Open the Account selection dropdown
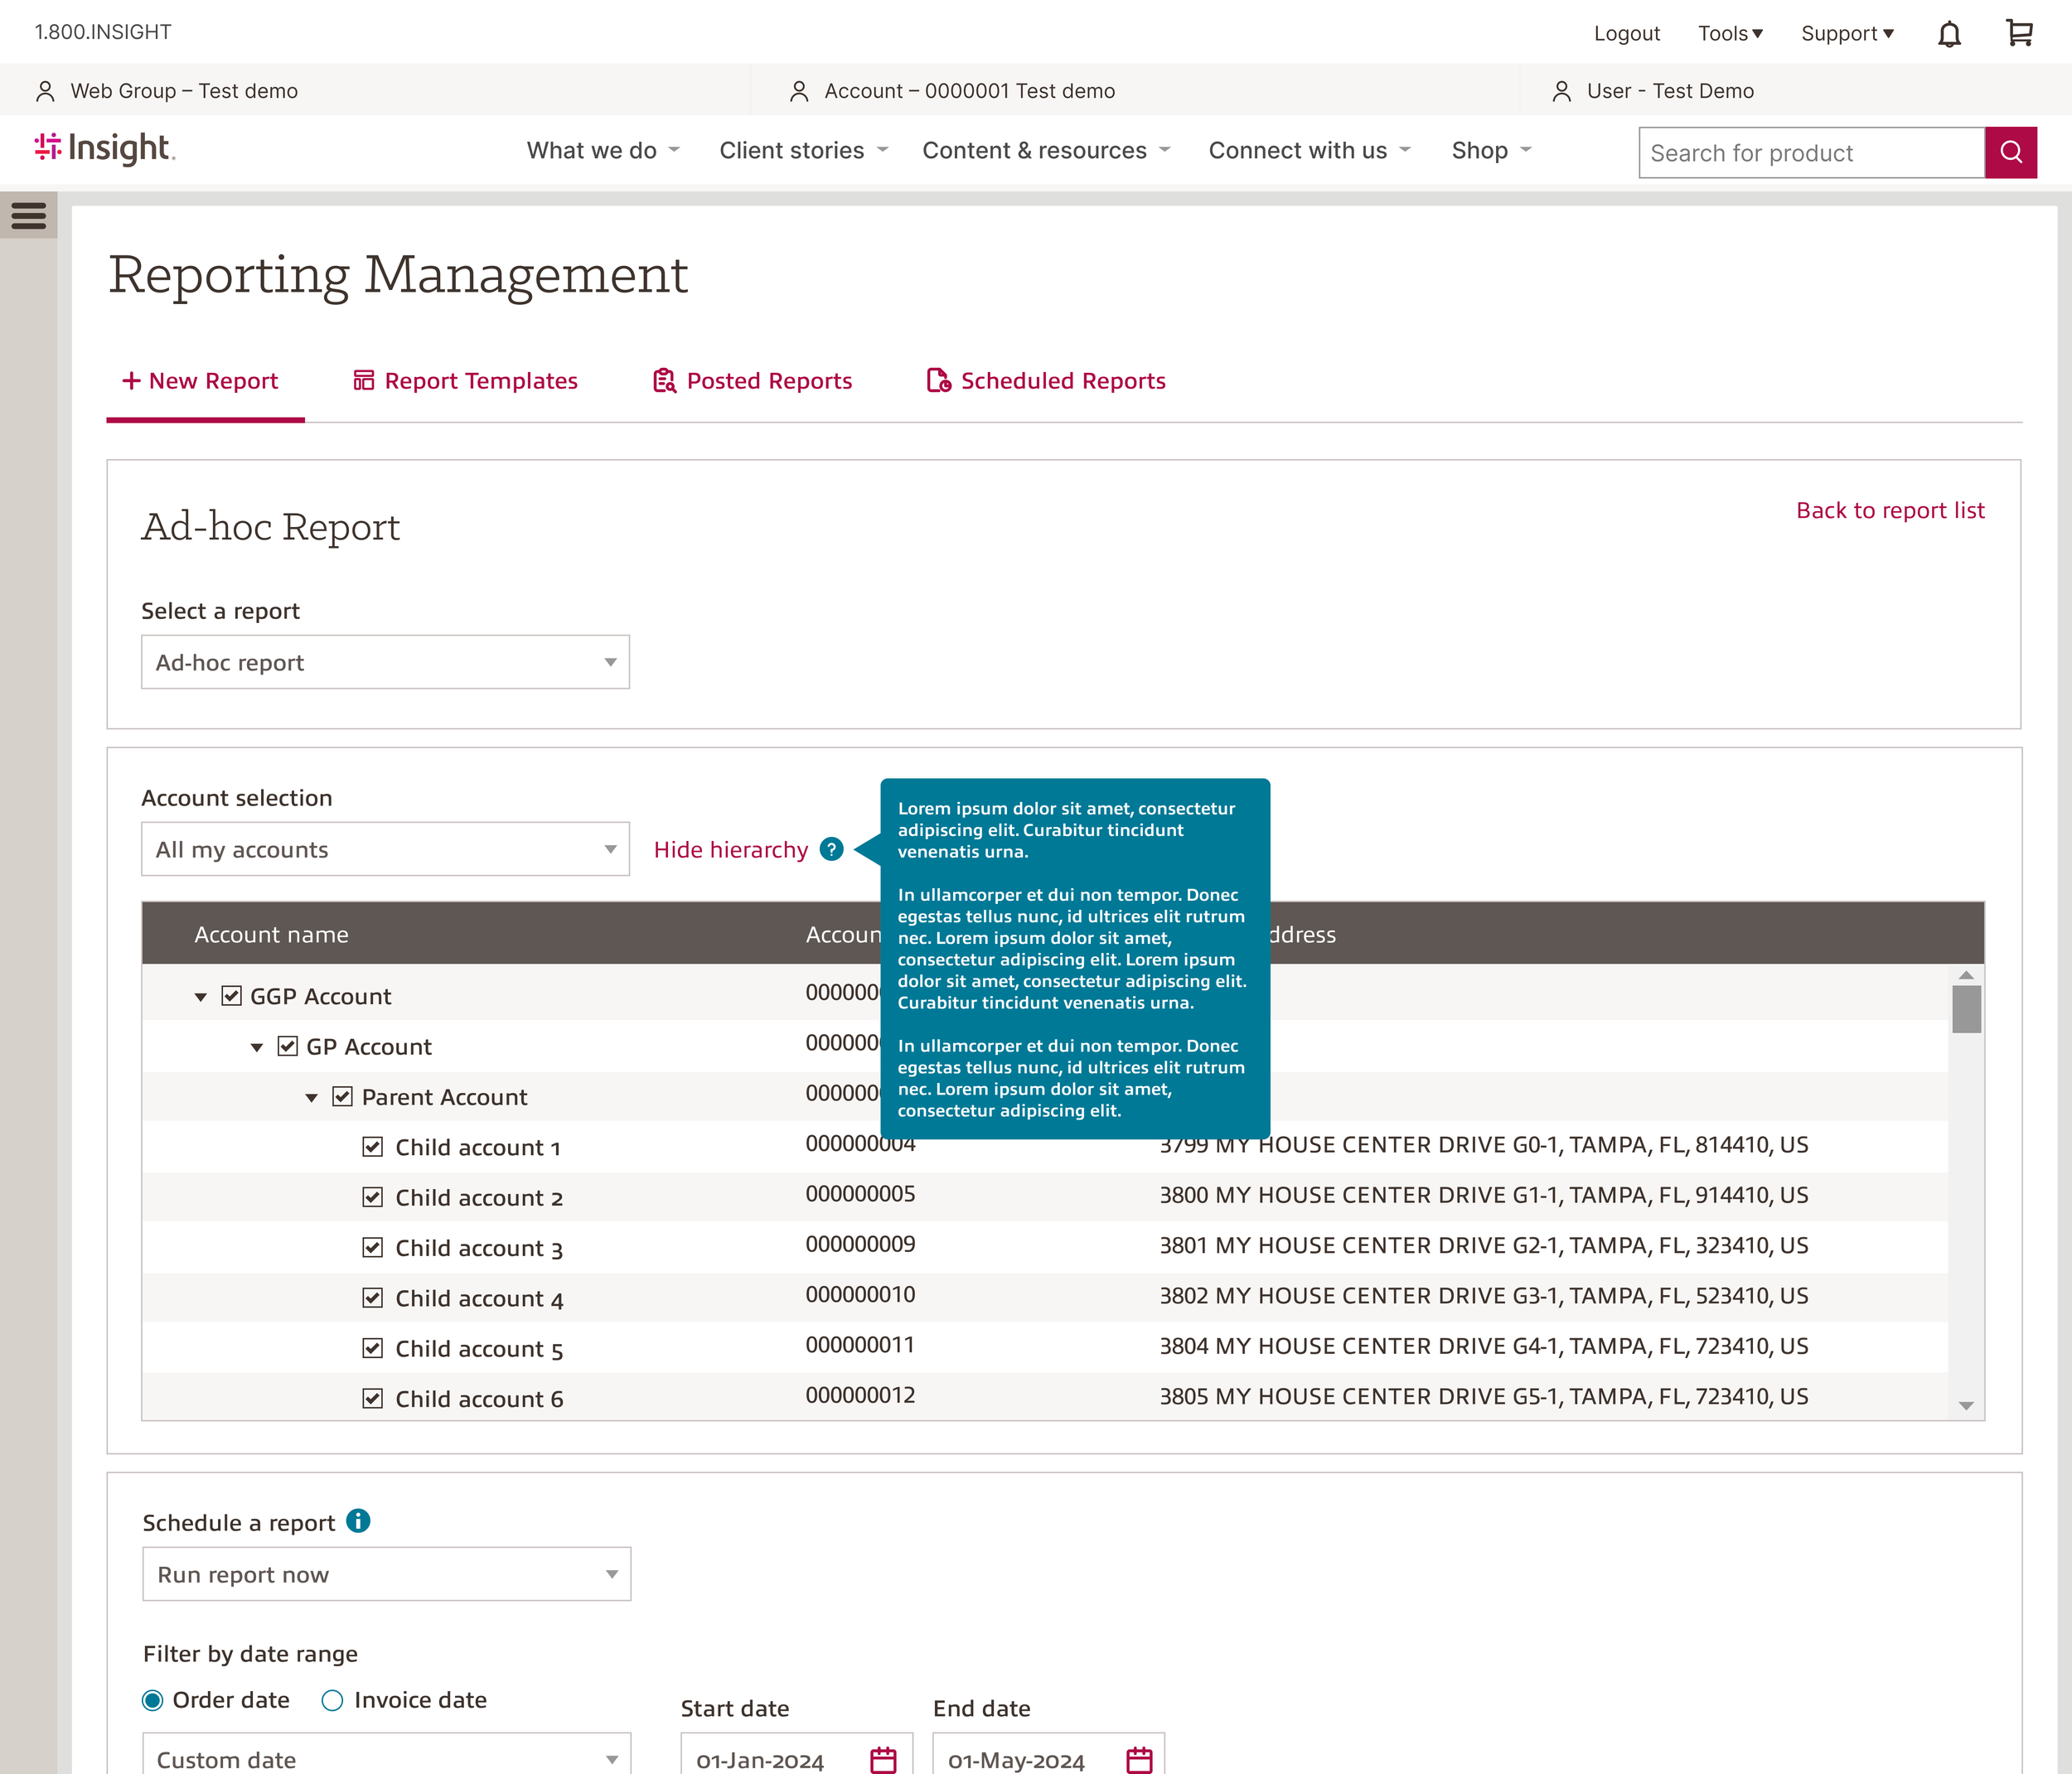The image size is (2072, 1774). coord(385,849)
